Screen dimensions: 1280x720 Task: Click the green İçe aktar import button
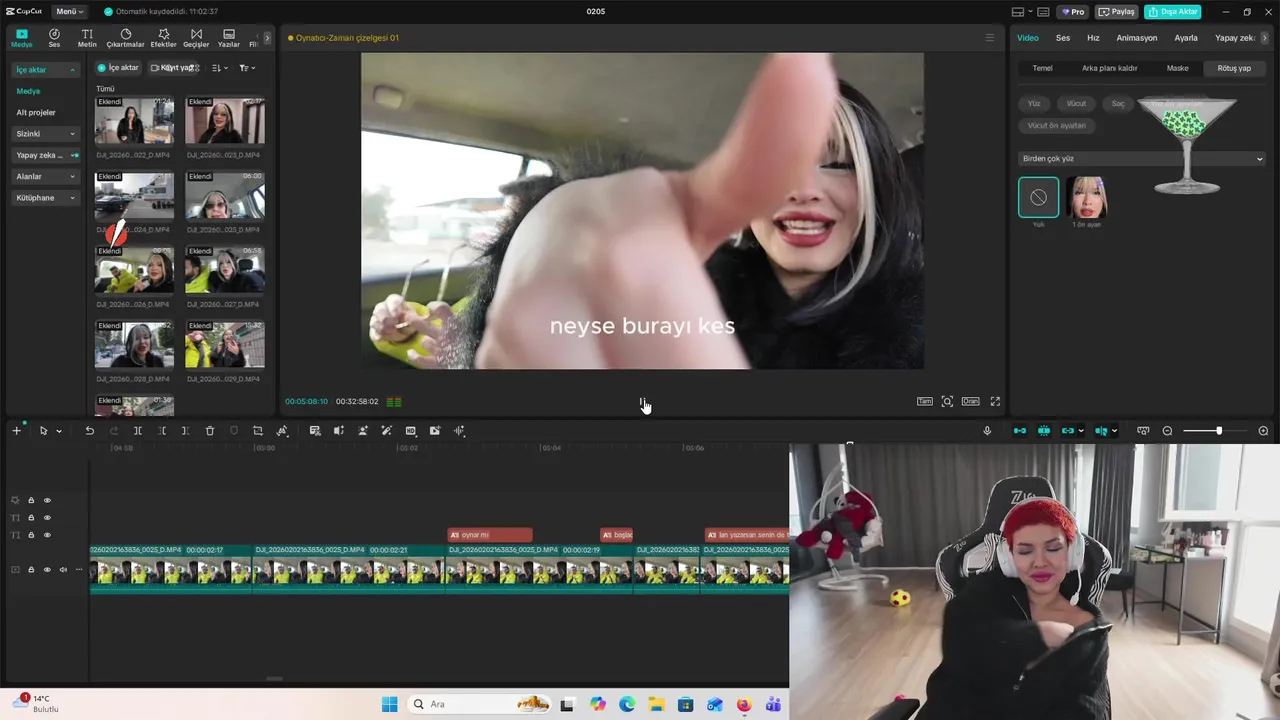[118, 68]
